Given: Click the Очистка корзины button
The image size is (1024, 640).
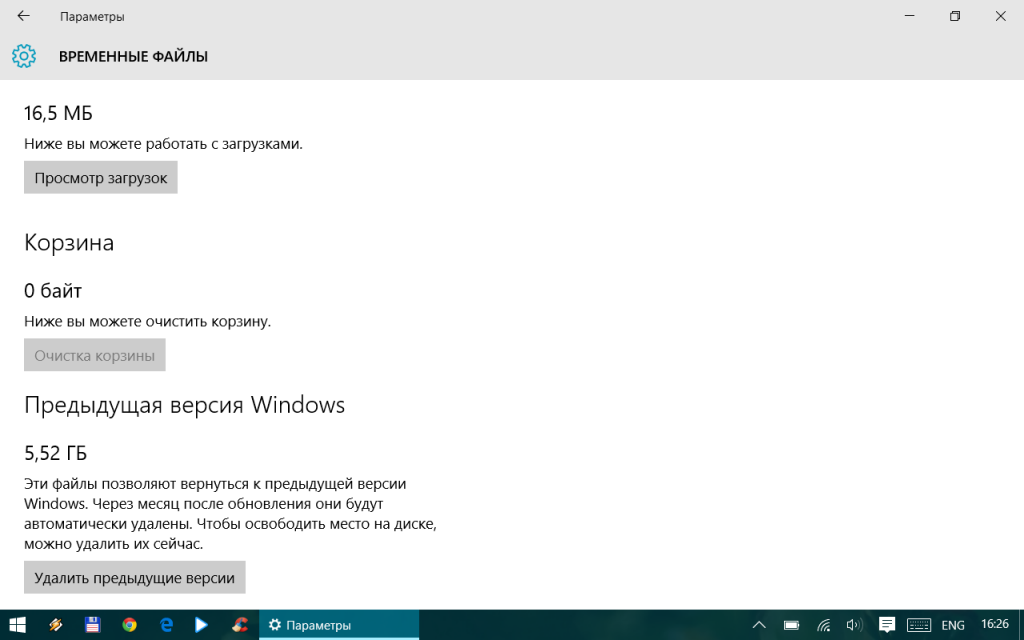Looking at the screenshot, I should (94, 354).
